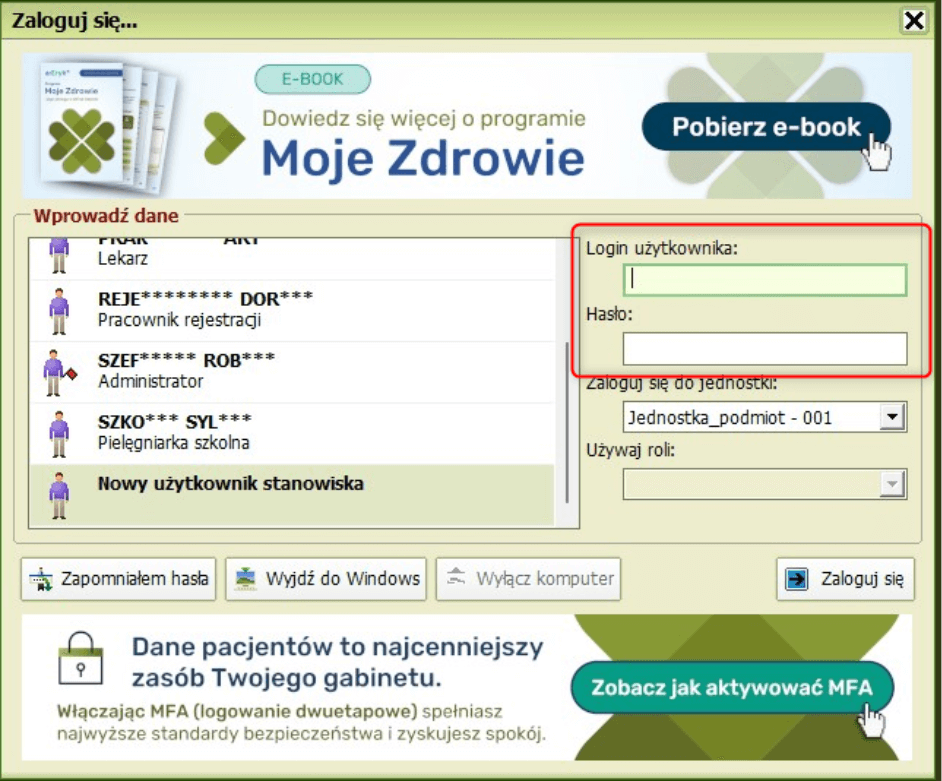The width and height of the screenshot is (942, 781).
Task: Click the Pielęgniarka szkolna avatar icon
Action: 59,434
